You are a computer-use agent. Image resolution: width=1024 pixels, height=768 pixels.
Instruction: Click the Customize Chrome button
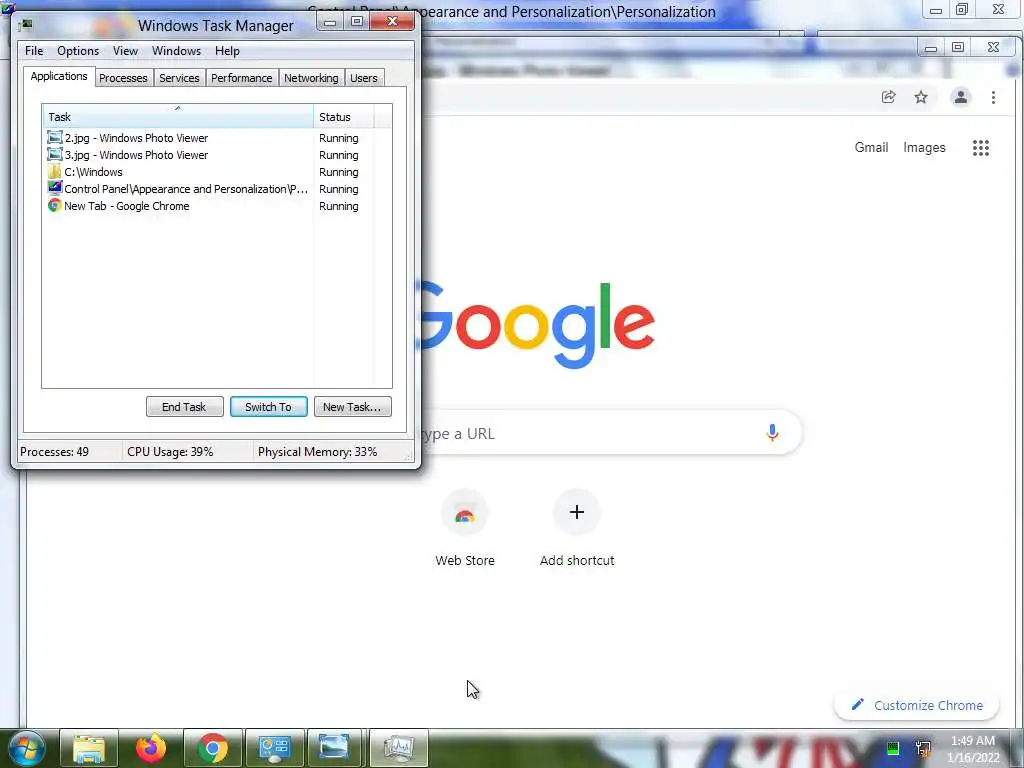(916, 705)
